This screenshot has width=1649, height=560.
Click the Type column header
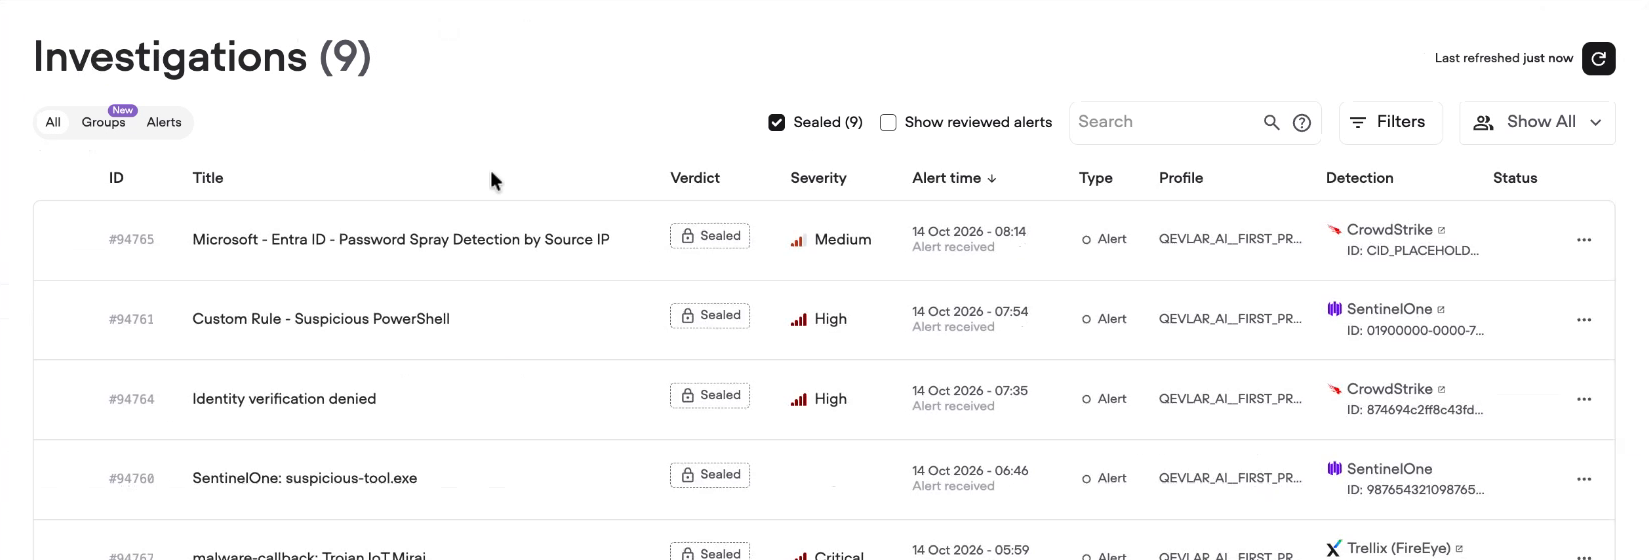(x=1096, y=178)
